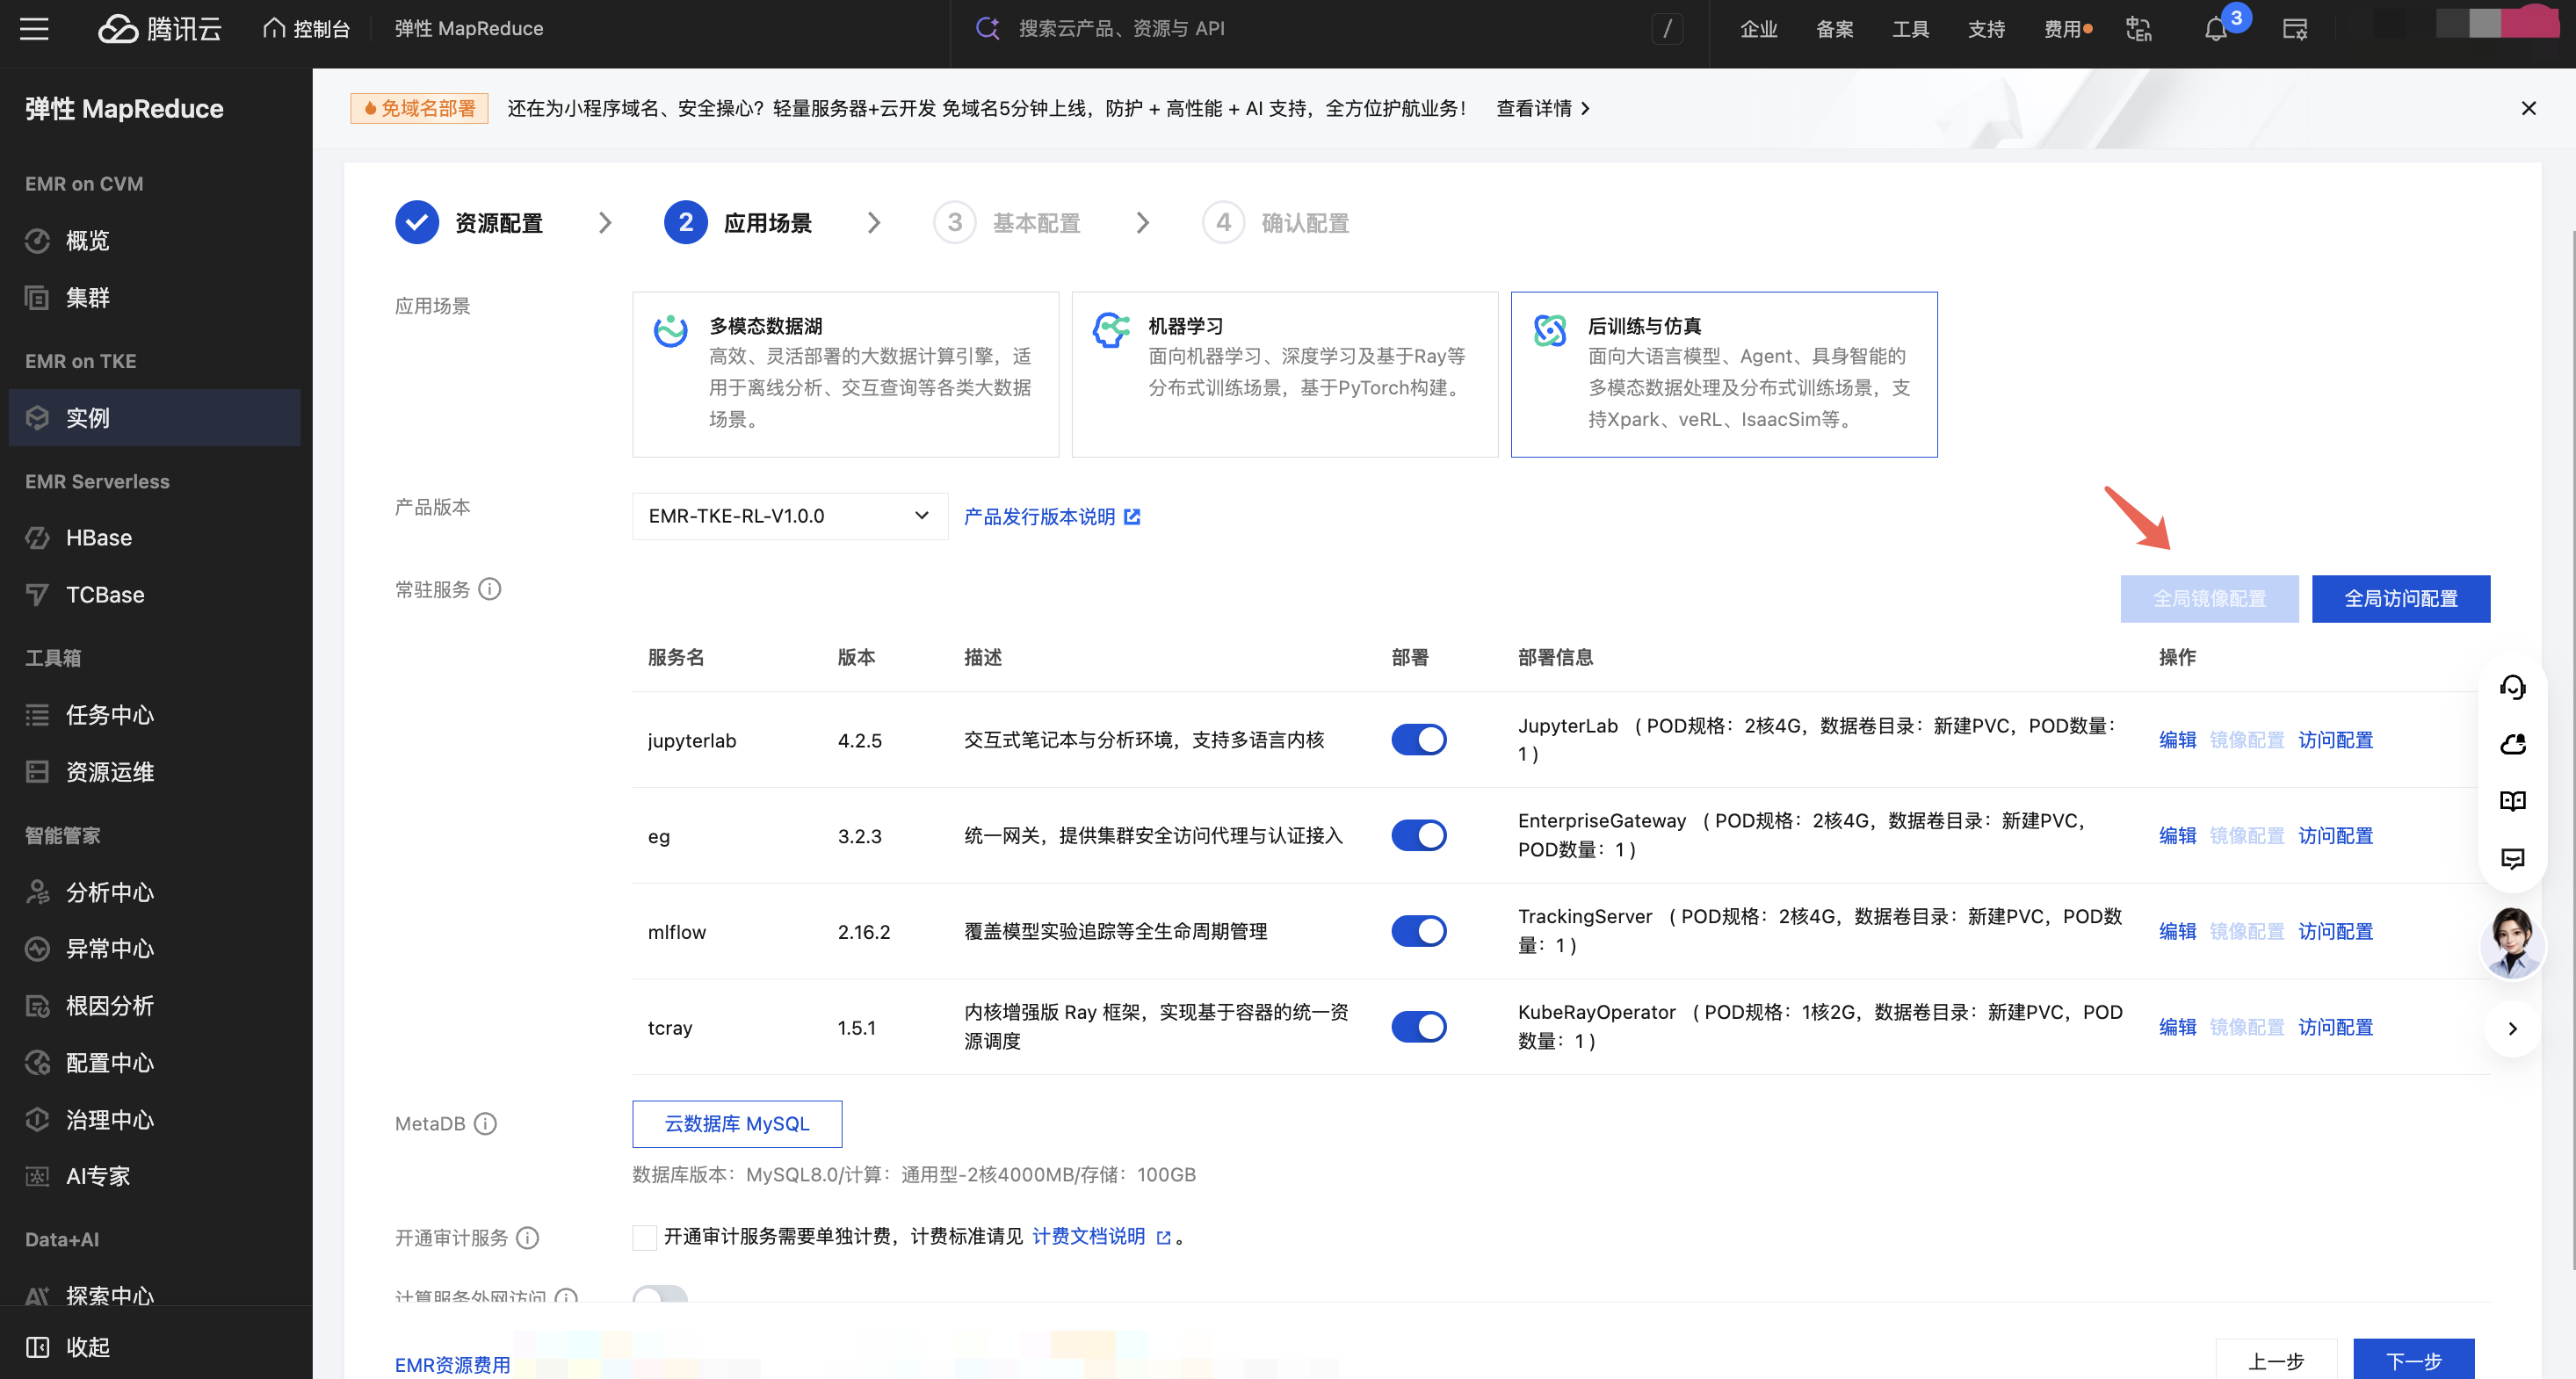Image resolution: width=2576 pixels, height=1379 pixels.
Task: Toggle eg deployment switch
Action: (1418, 835)
